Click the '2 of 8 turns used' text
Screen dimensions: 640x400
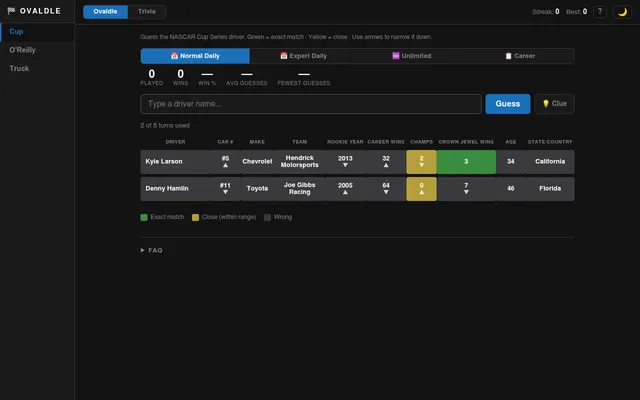coord(165,126)
